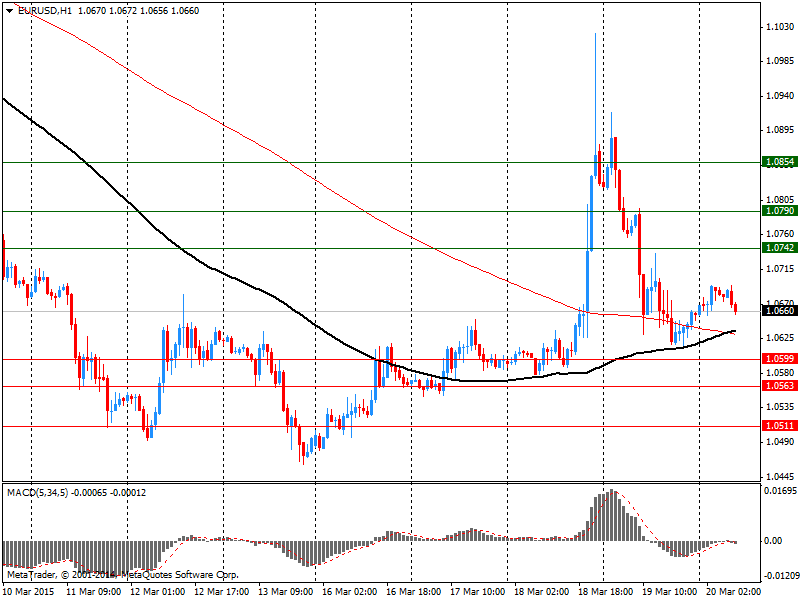This screenshot has width=800, height=600.
Task: Click the MACD zero level 0.00 label
Action: [773, 541]
